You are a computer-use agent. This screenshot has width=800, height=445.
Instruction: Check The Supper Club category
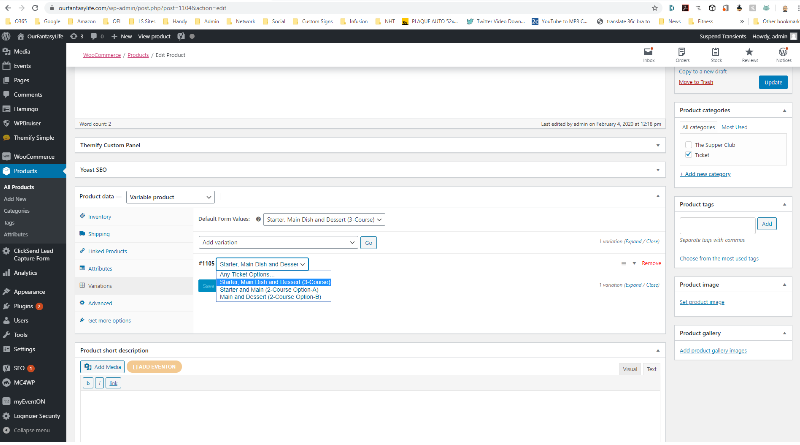687,145
